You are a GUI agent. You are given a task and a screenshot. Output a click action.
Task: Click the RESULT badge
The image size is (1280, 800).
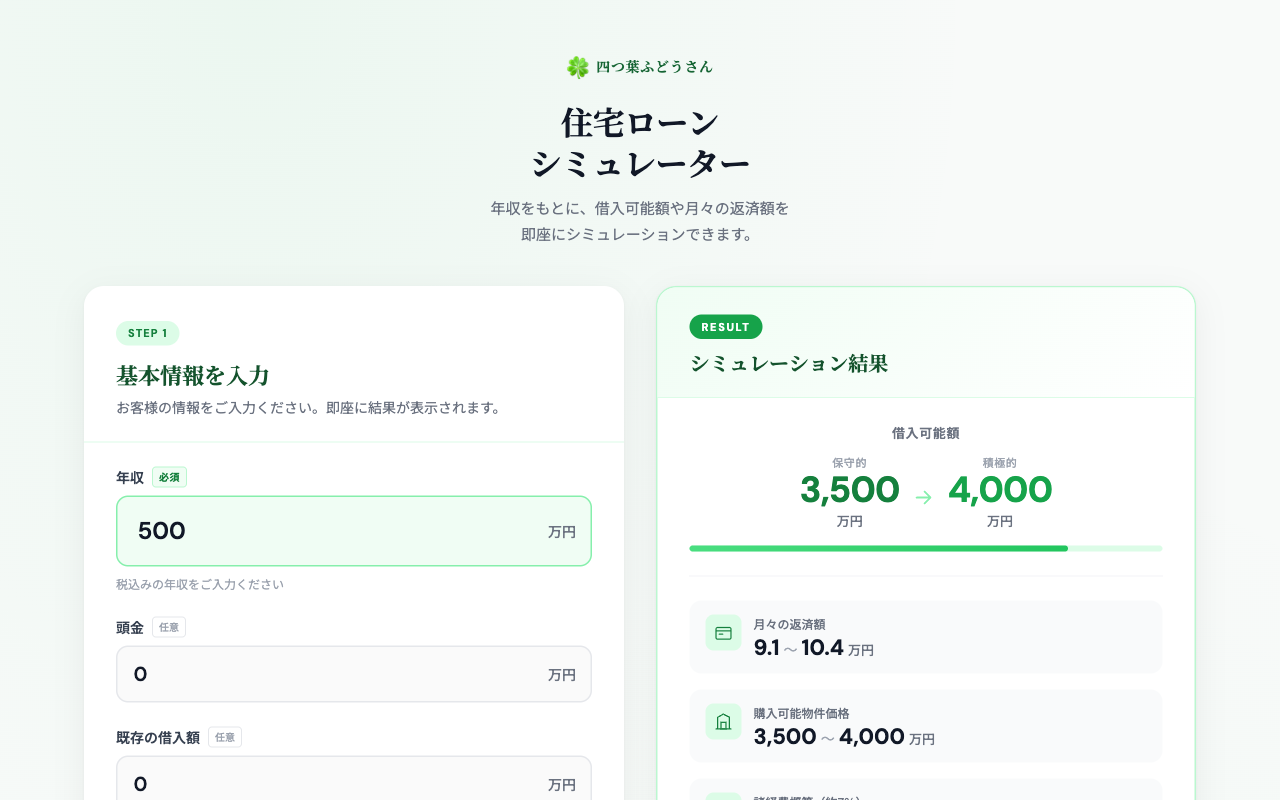click(726, 326)
